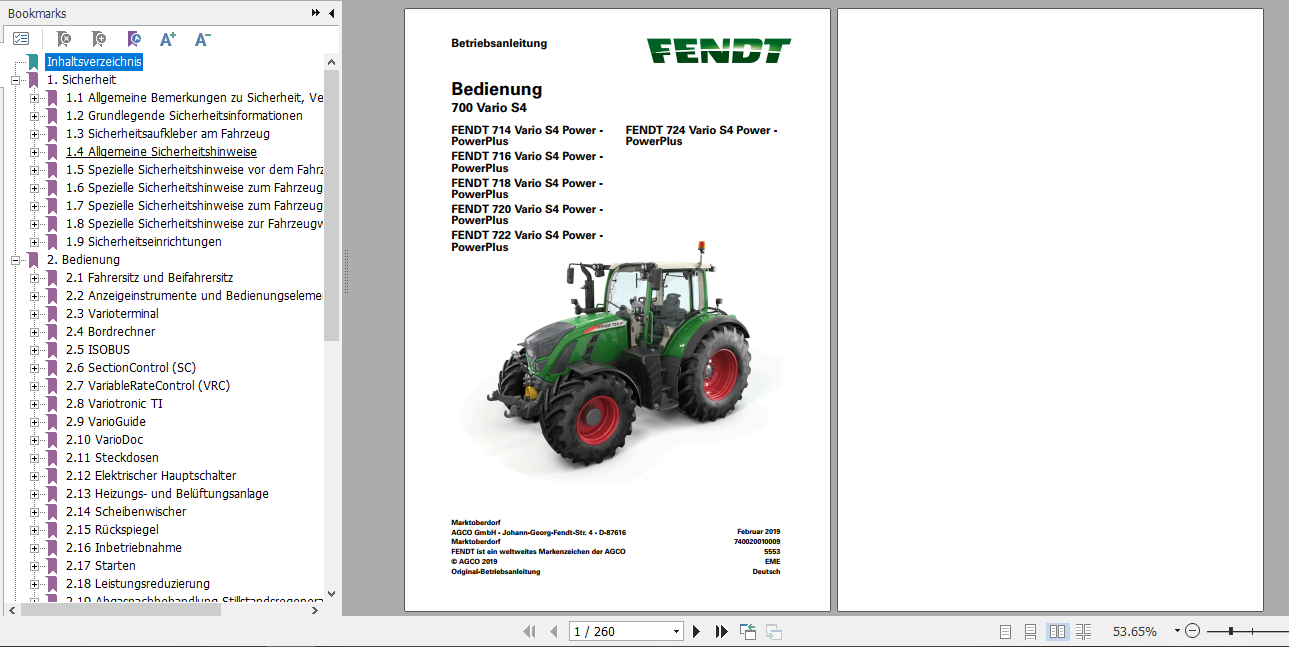Open bookmark 2.17 Starten
Viewport: 1289px width, 647px height.
coord(101,566)
